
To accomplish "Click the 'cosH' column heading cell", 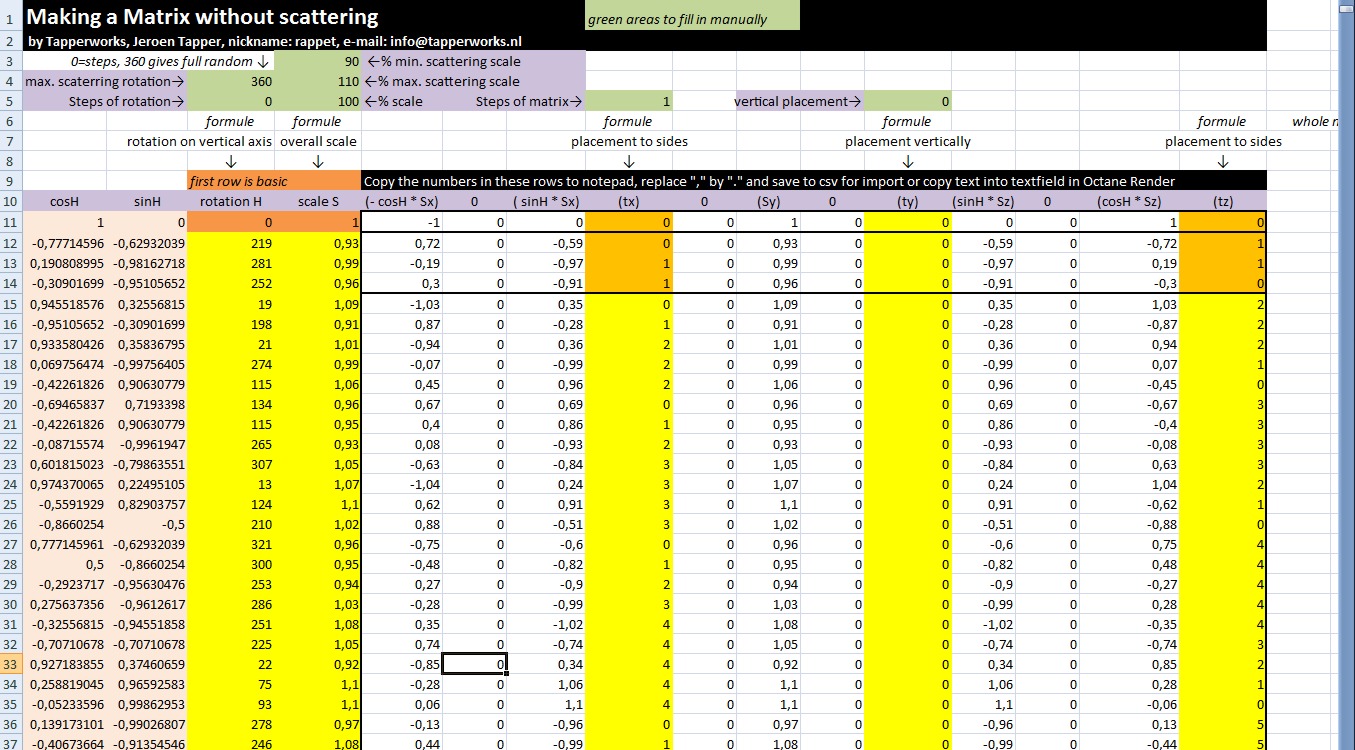I will (x=63, y=201).
